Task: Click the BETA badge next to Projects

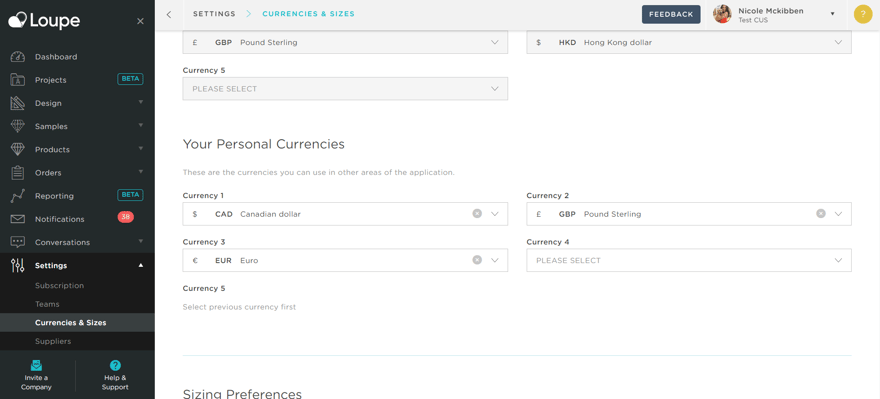Action: pos(130,79)
